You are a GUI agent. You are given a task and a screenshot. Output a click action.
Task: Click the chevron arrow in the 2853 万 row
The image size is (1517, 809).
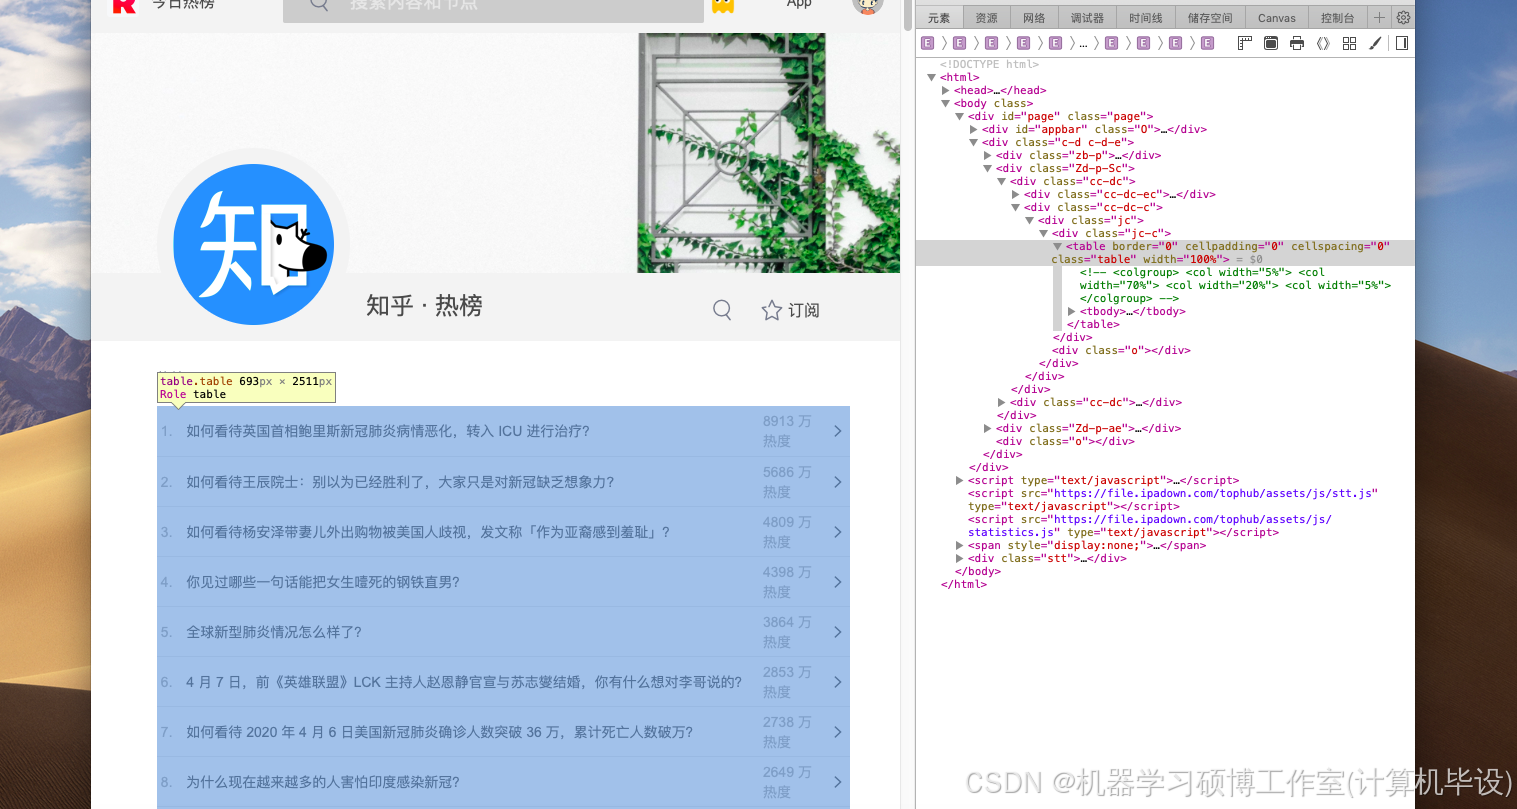tap(838, 681)
